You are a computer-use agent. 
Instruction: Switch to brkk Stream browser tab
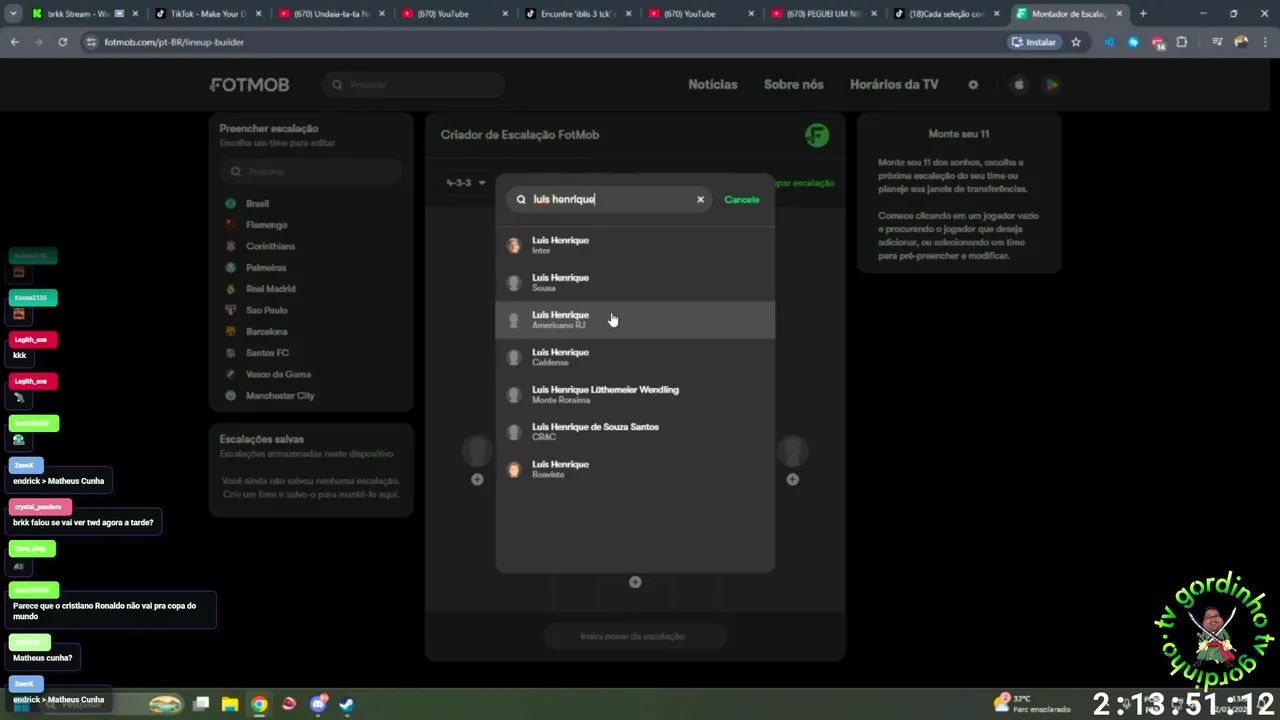pyautogui.click(x=84, y=14)
